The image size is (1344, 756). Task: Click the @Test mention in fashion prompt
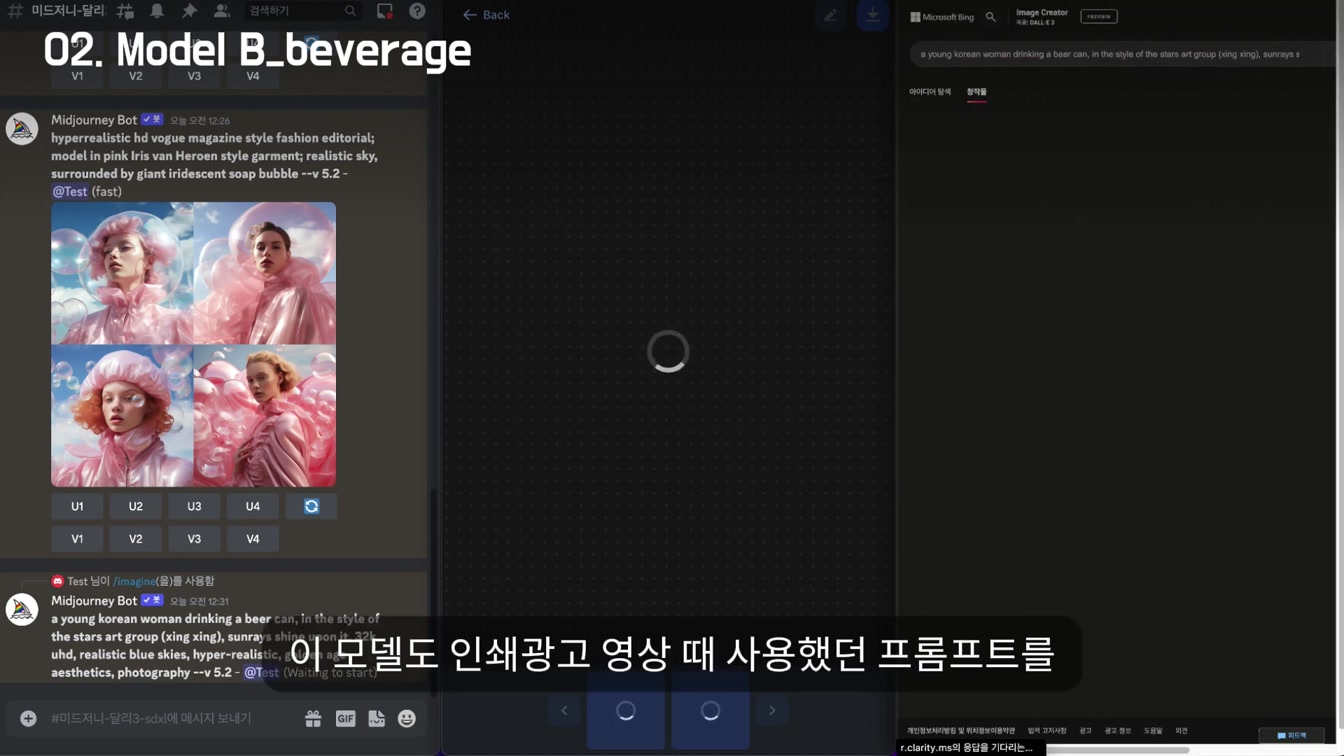point(70,191)
